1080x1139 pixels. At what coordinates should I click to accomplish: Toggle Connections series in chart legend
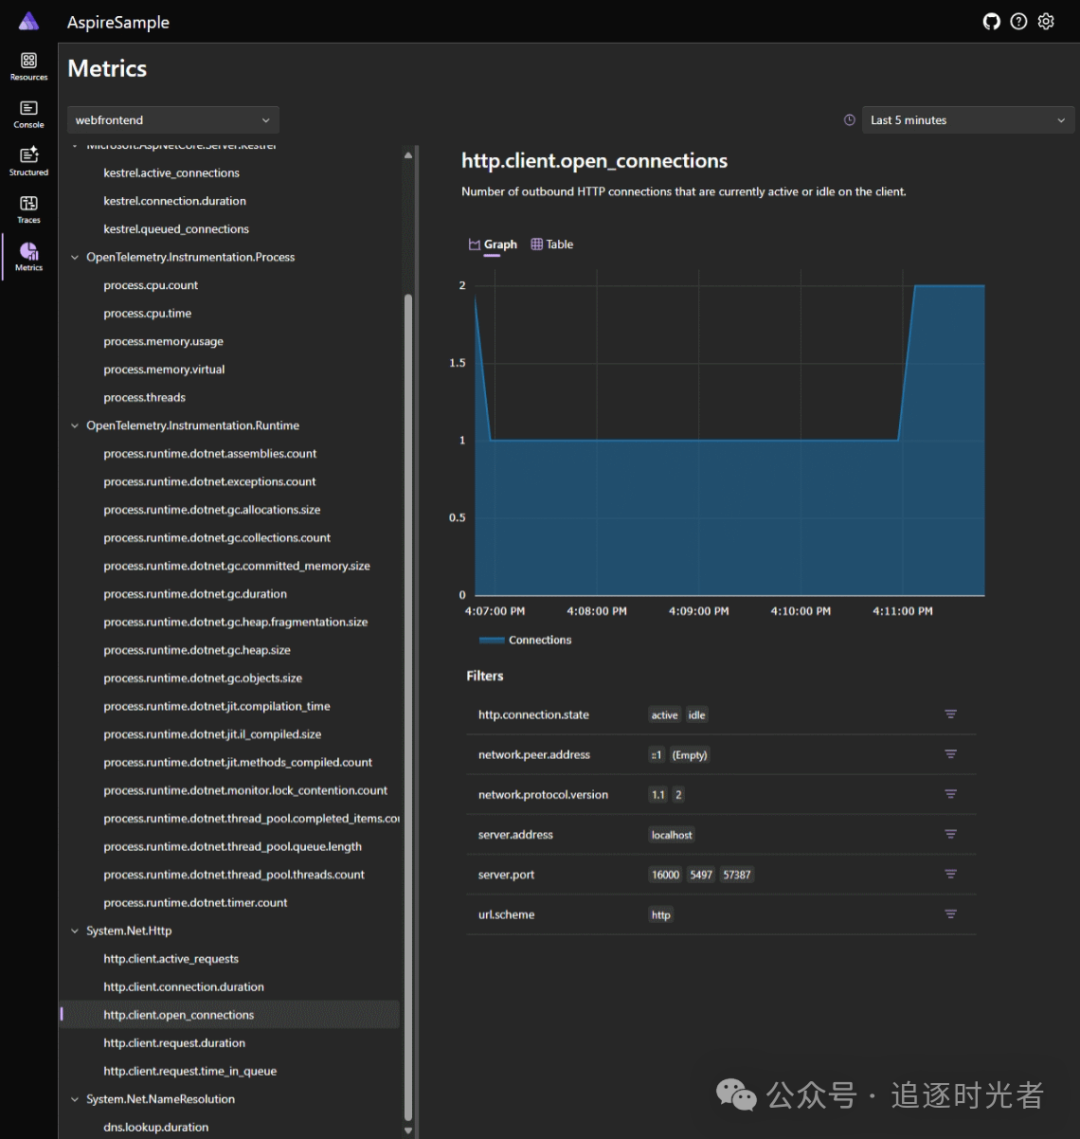526,640
